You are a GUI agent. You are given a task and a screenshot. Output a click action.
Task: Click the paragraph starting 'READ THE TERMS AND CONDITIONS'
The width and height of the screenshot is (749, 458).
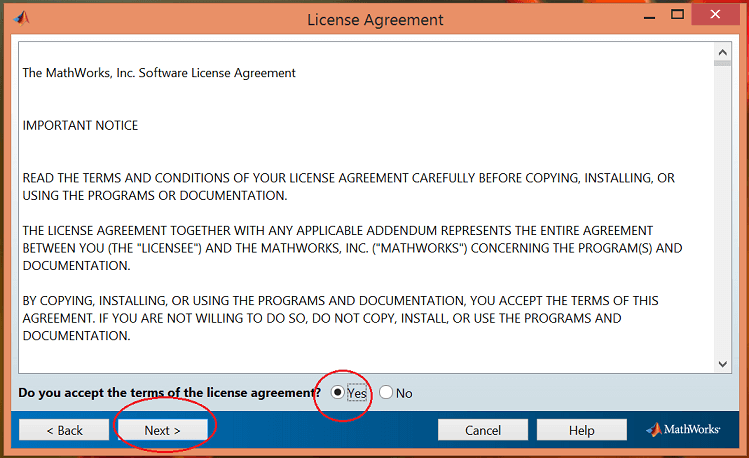point(349,187)
